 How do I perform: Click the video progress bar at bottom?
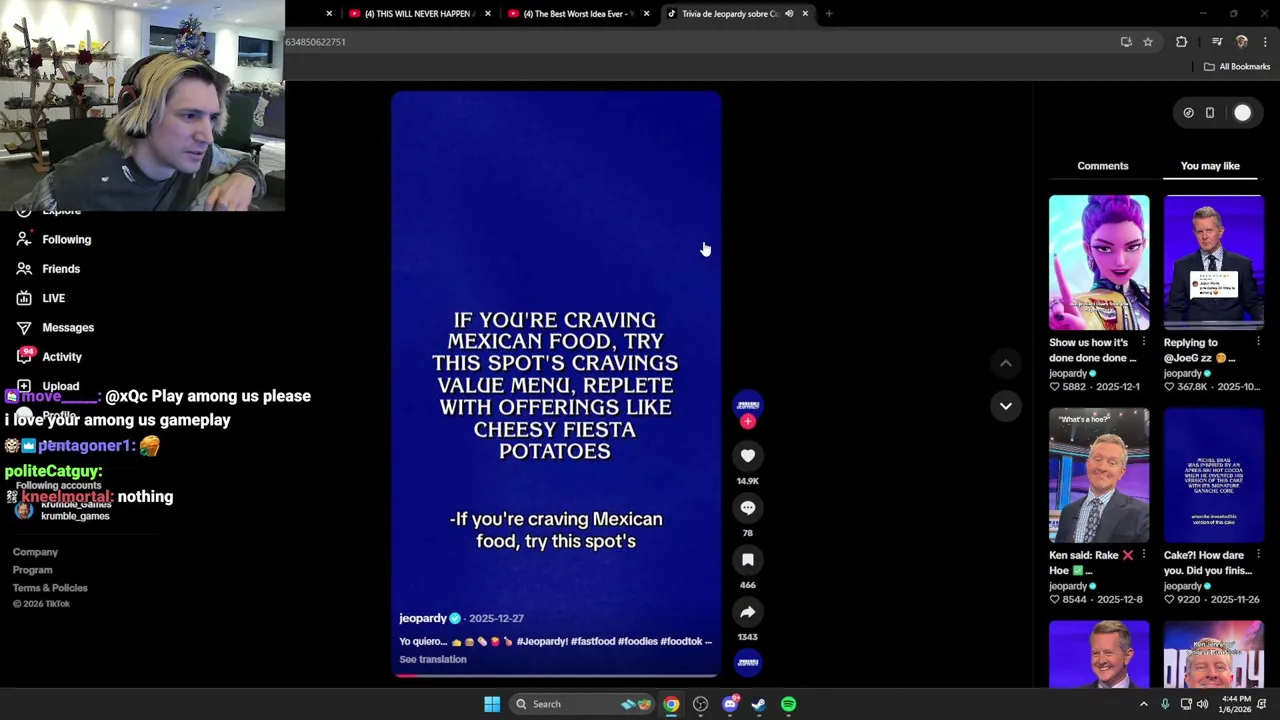(556, 675)
